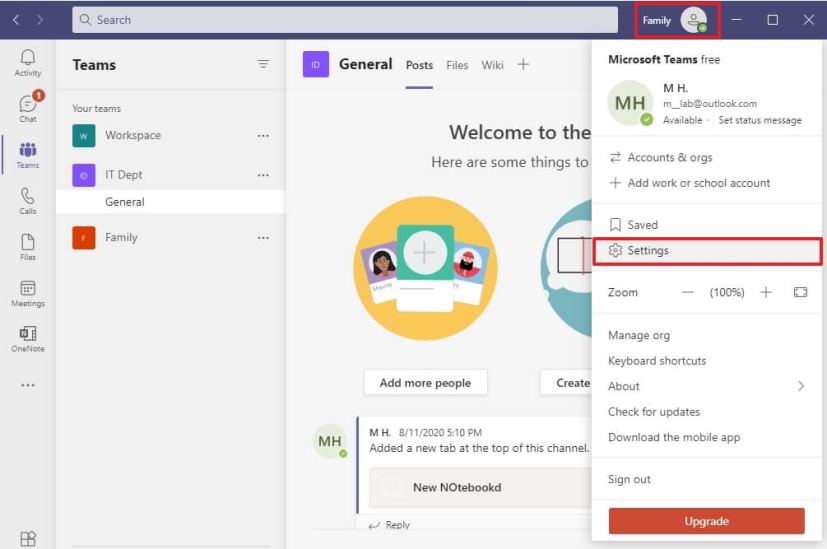This screenshot has width=827, height=549.
Task: Click into the Search box
Action: click(x=345, y=20)
